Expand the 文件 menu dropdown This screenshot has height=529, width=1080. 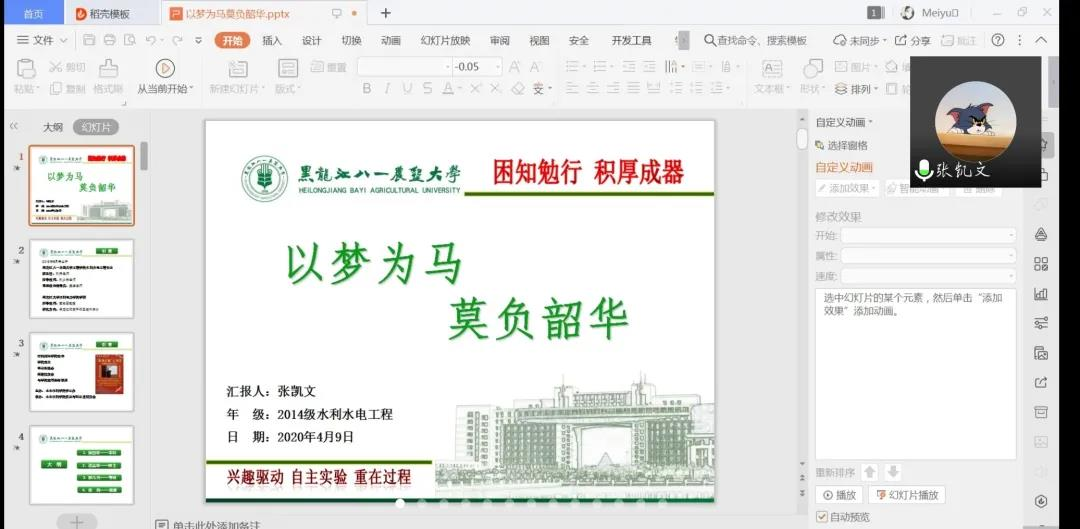pos(42,41)
